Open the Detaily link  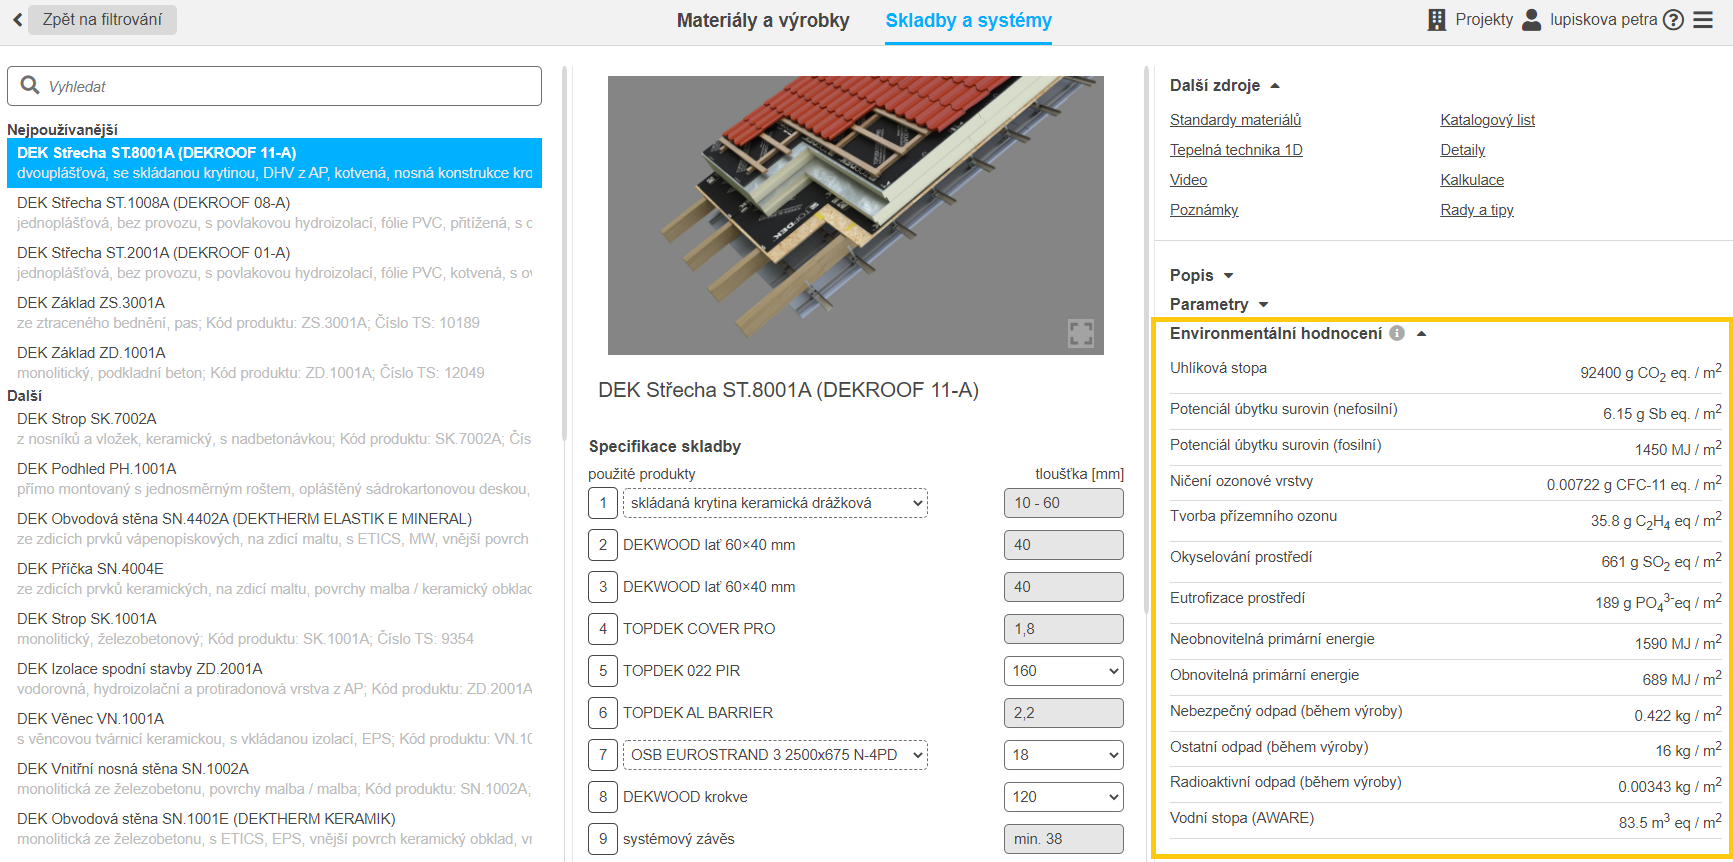(1462, 150)
